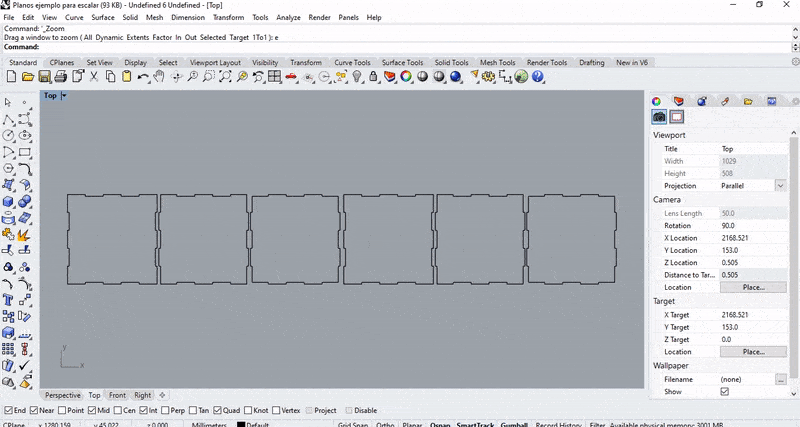The image size is (800, 427).
Task: Uncheck the Wallpaper Show checkbox
Action: pos(724,391)
